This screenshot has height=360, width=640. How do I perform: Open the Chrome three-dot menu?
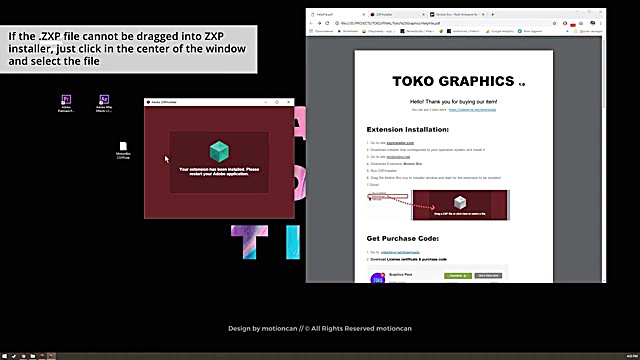[600, 23]
